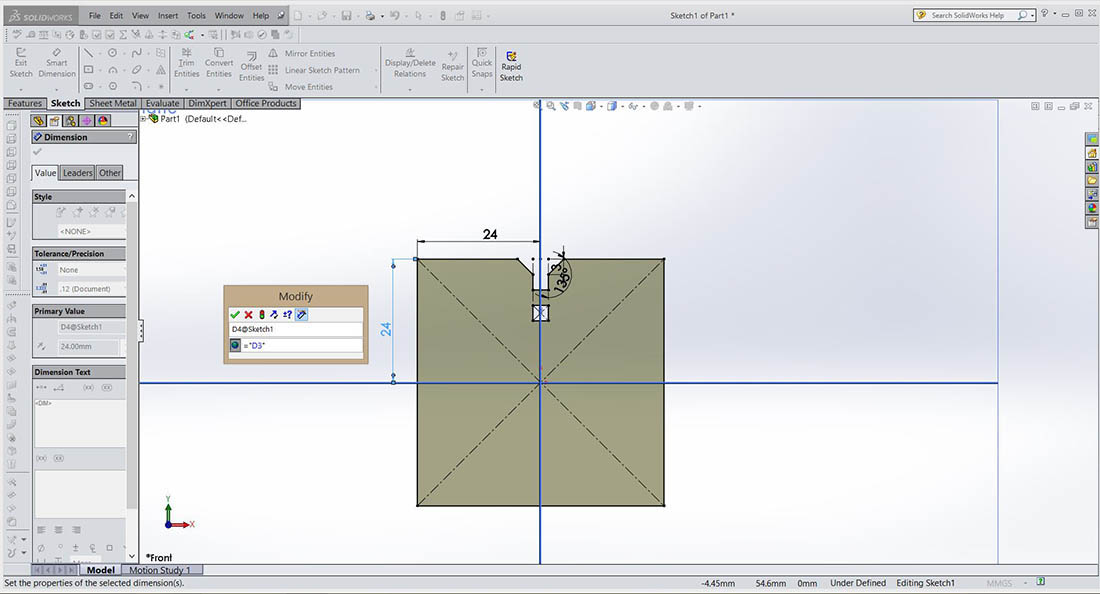Viewport: 1100px width, 594px height.
Task: Switch to the Evaluate tab
Action: click(x=163, y=103)
